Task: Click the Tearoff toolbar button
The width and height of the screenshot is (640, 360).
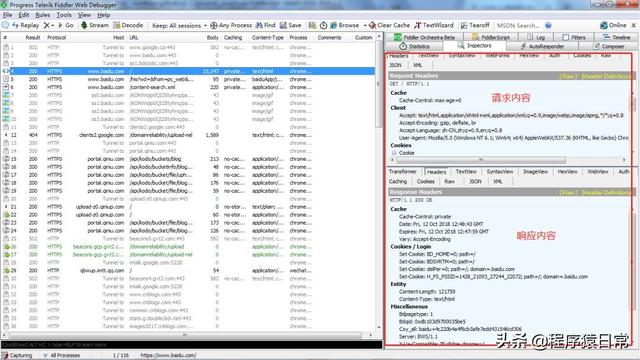Action: coord(475,25)
